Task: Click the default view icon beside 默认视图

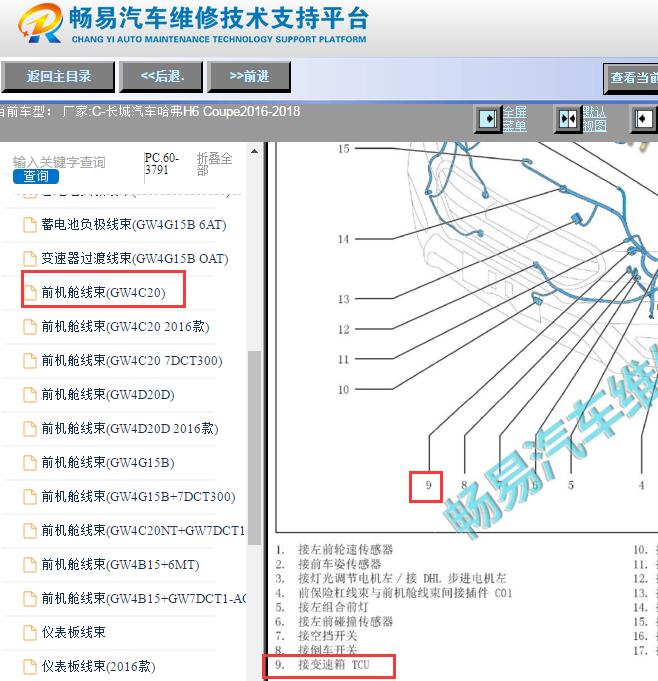Action: (568, 119)
